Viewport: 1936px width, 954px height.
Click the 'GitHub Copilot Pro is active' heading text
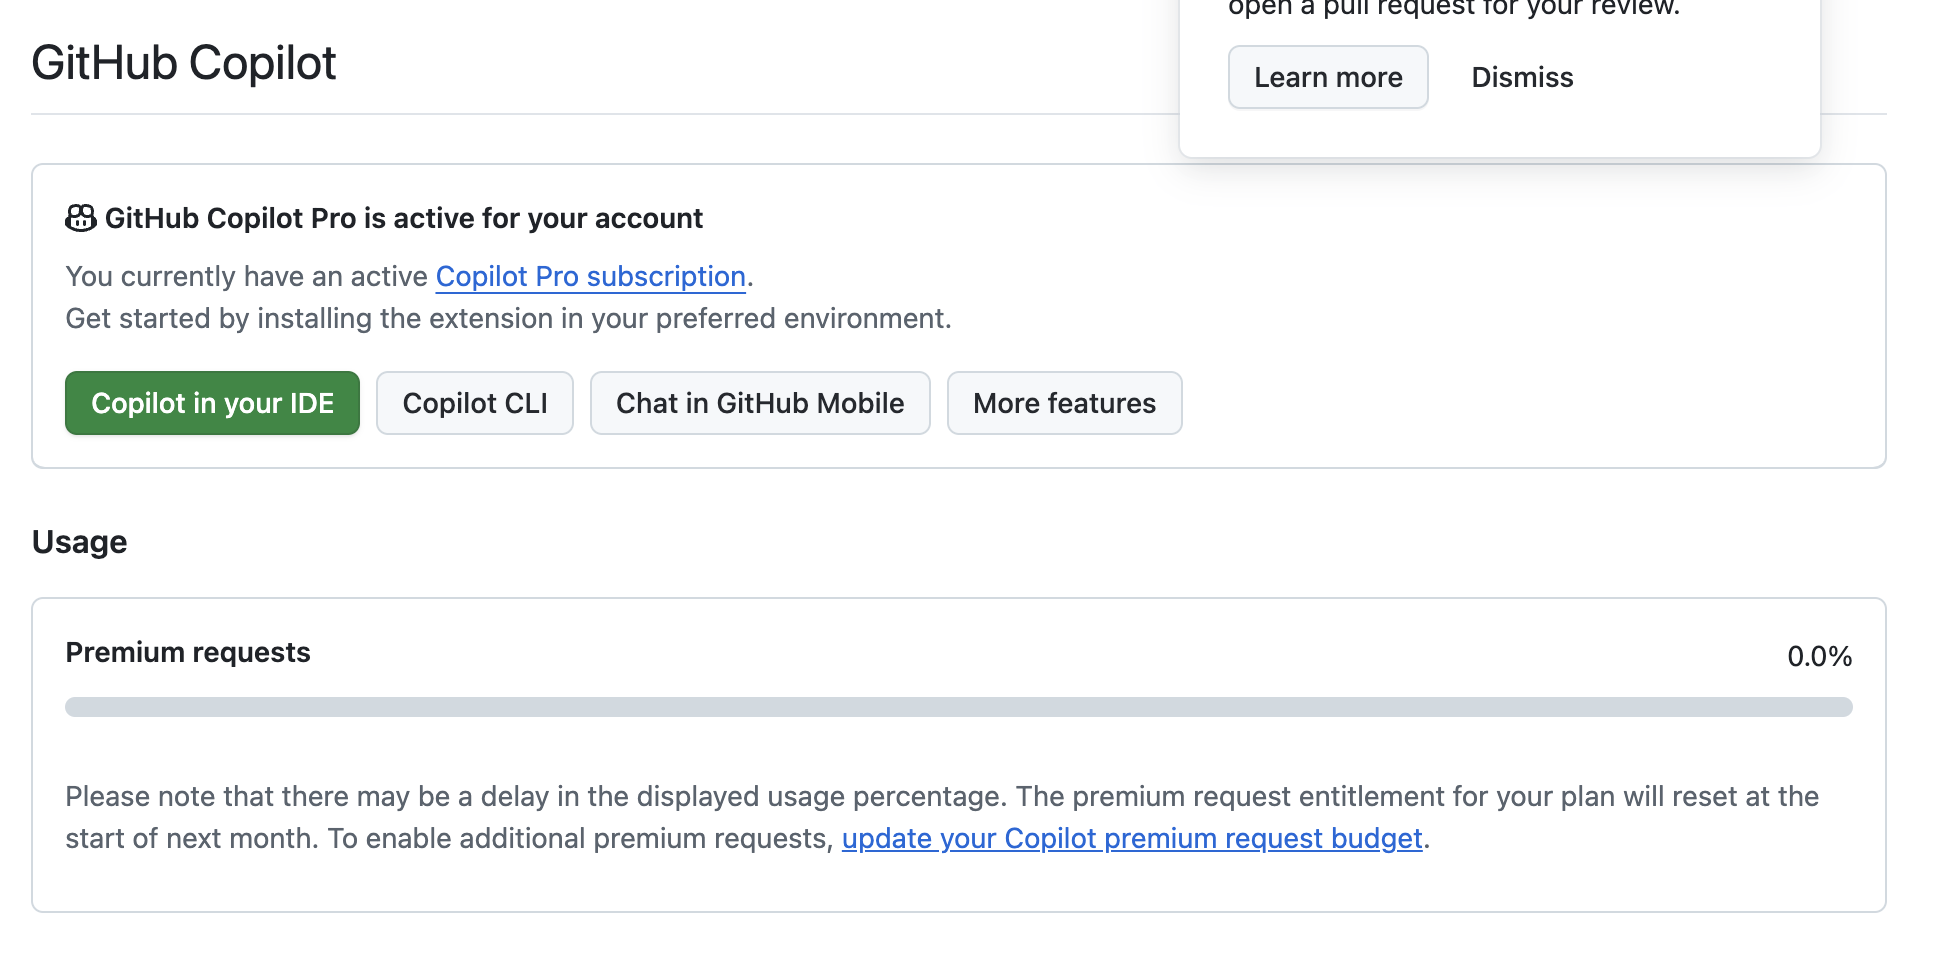(x=404, y=218)
